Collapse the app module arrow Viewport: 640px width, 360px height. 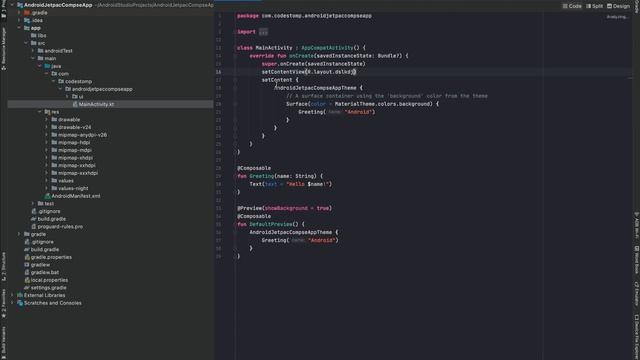[x=19, y=28]
